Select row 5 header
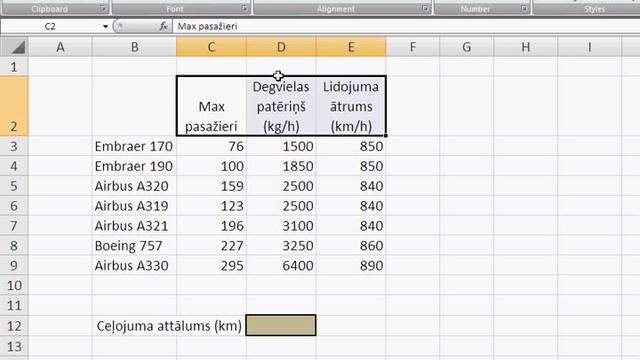 [x=14, y=186]
